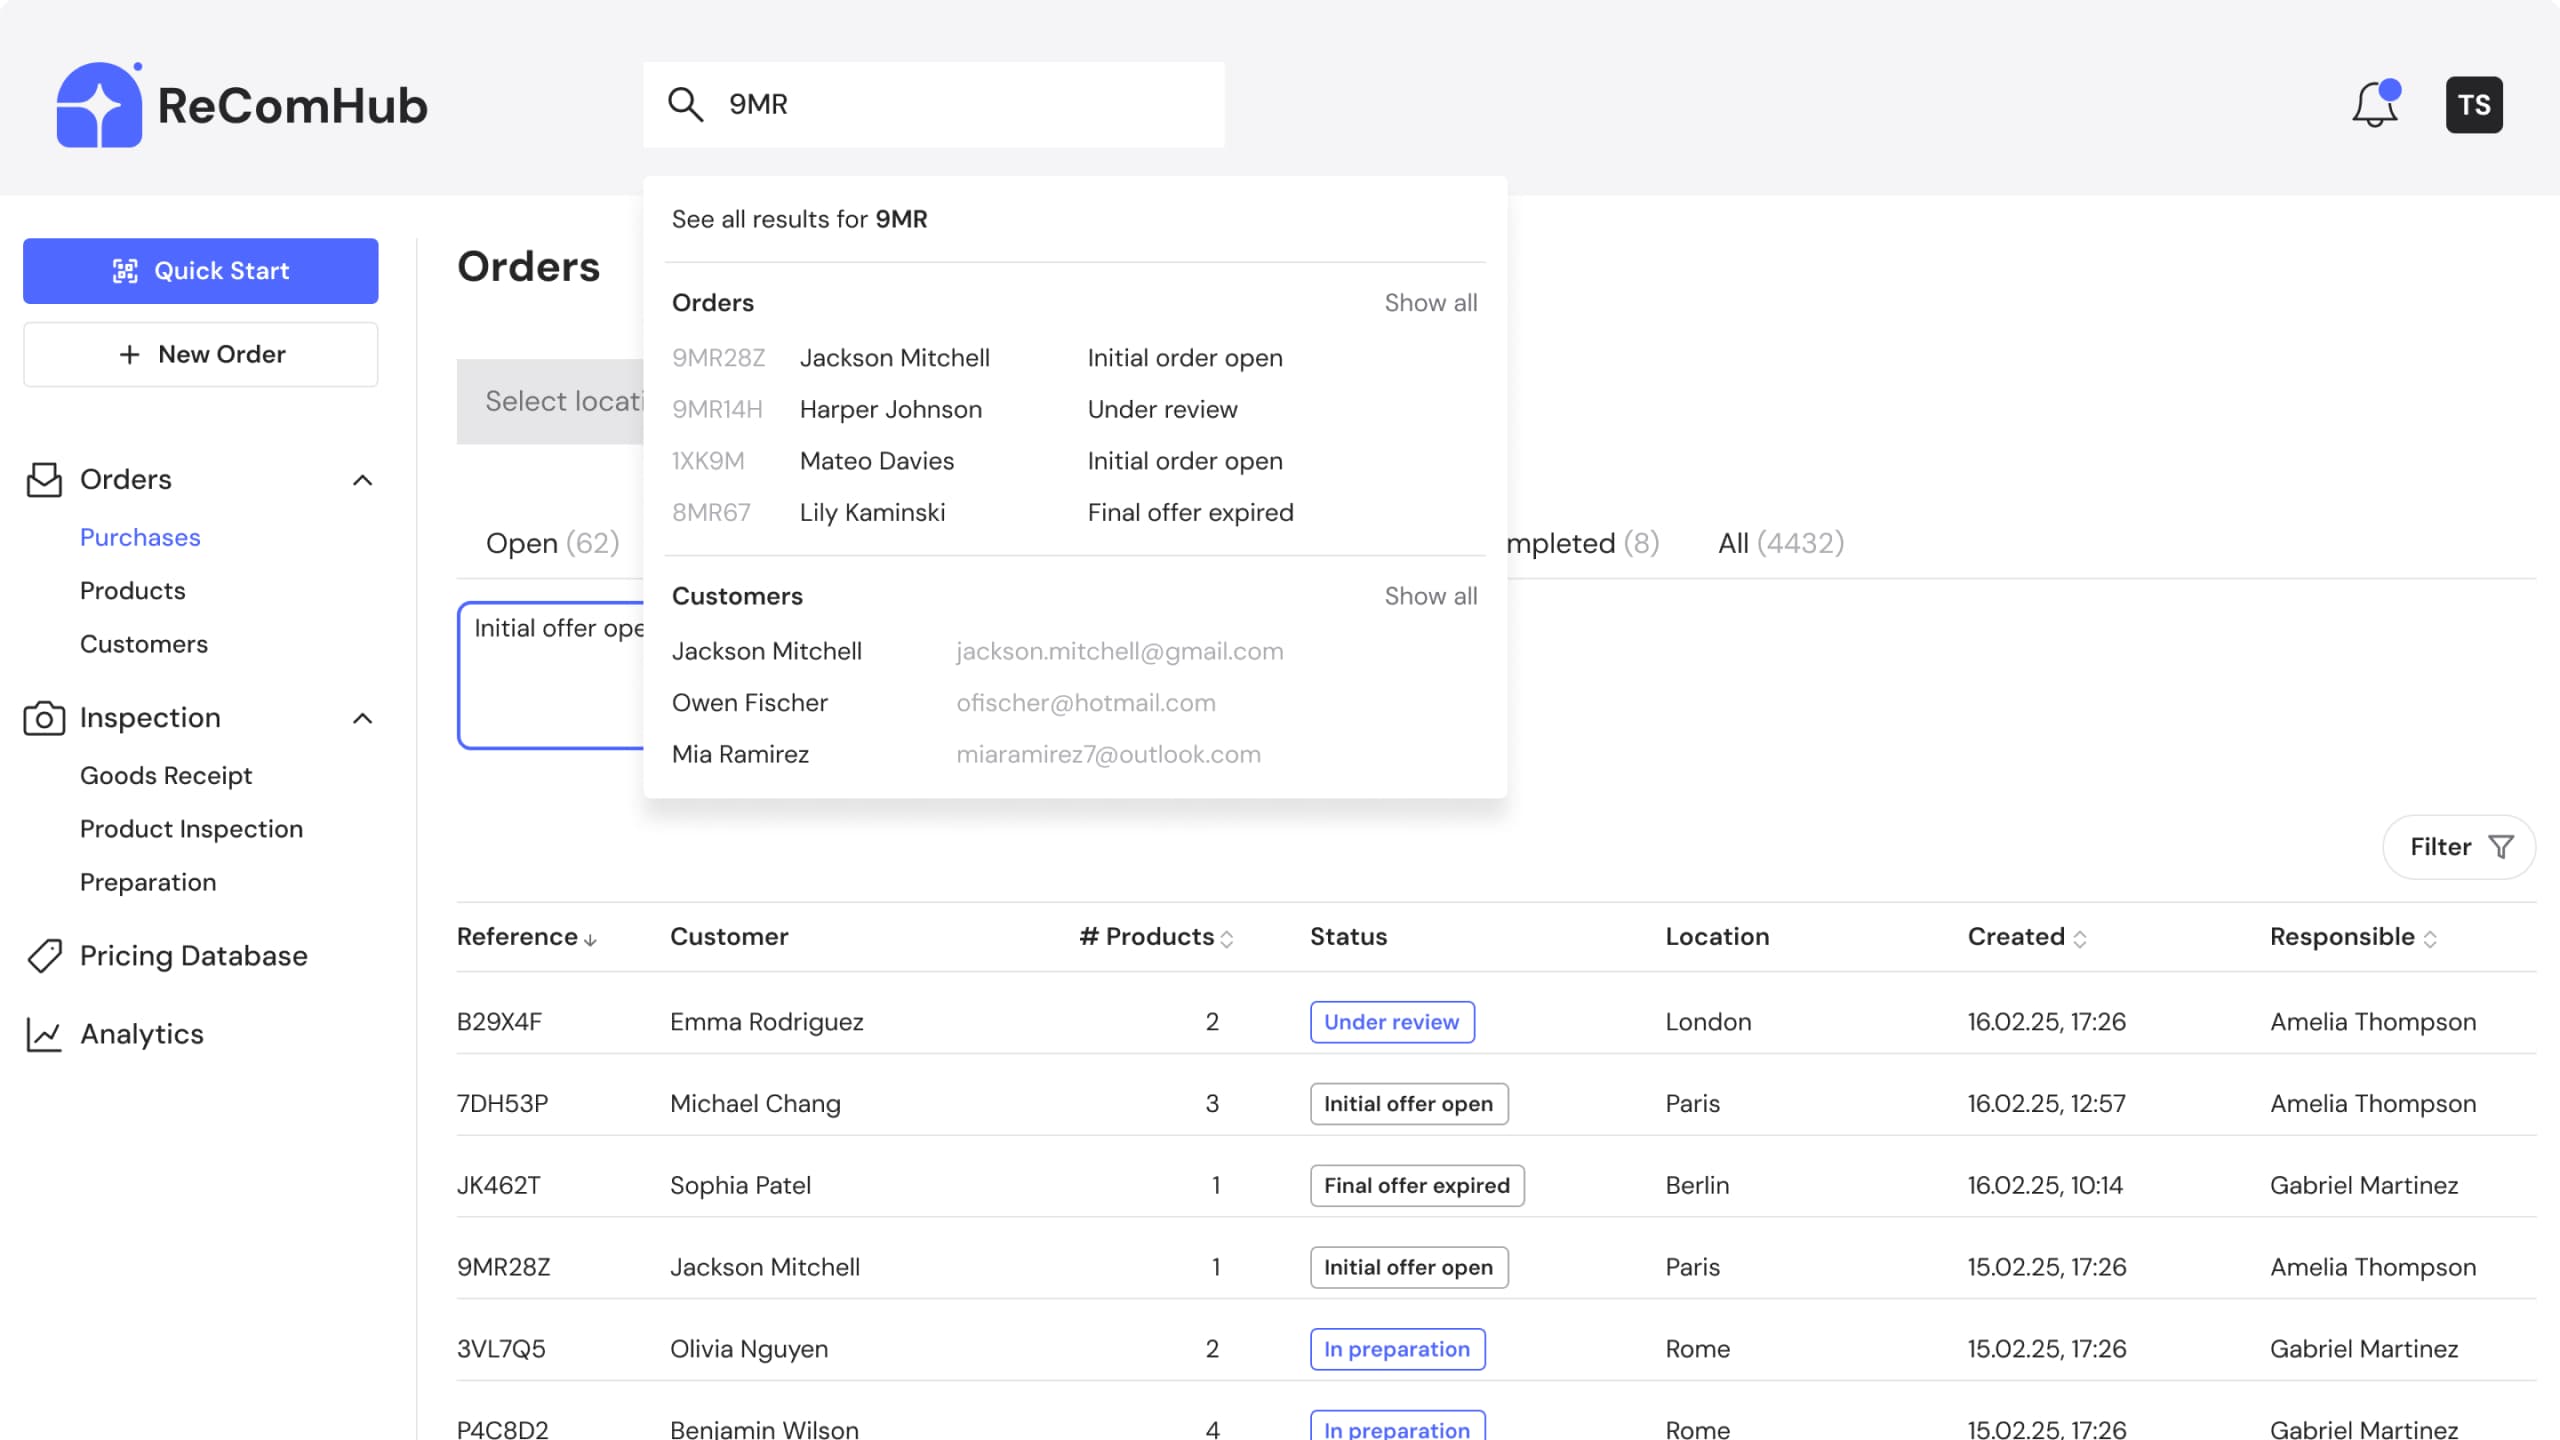Go to Products in sidebar
The image size is (2560, 1440).
(132, 591)
